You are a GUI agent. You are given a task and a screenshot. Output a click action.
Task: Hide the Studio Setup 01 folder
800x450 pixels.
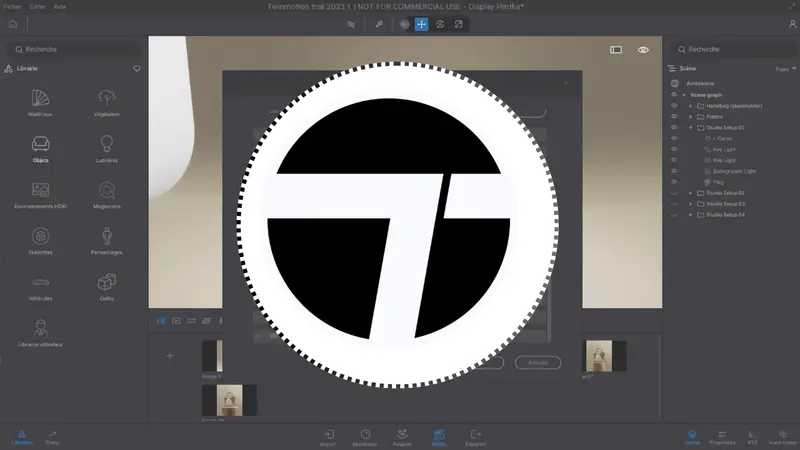(674, 127)
